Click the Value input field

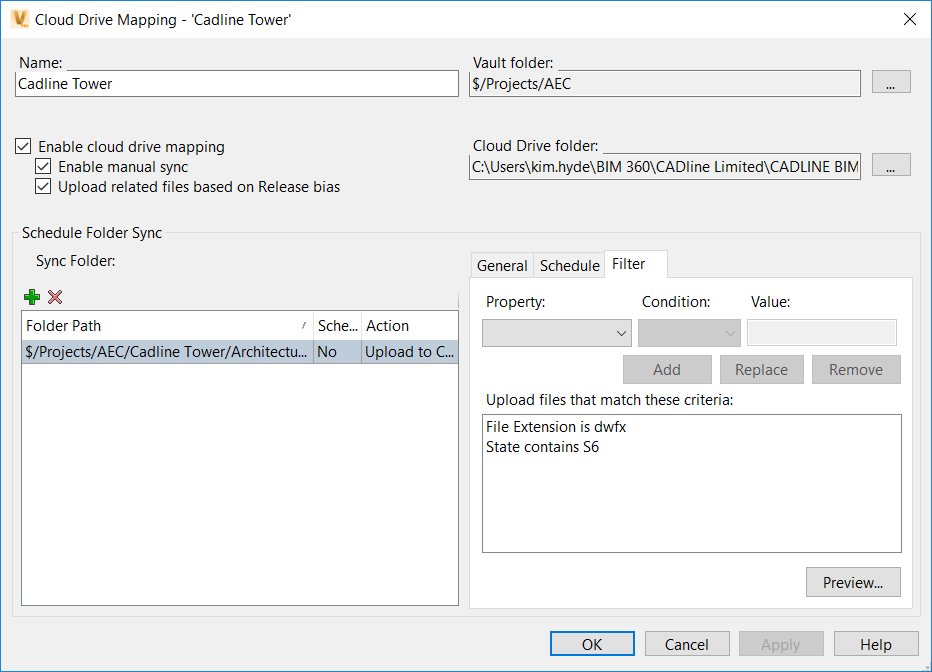point(821,333)
